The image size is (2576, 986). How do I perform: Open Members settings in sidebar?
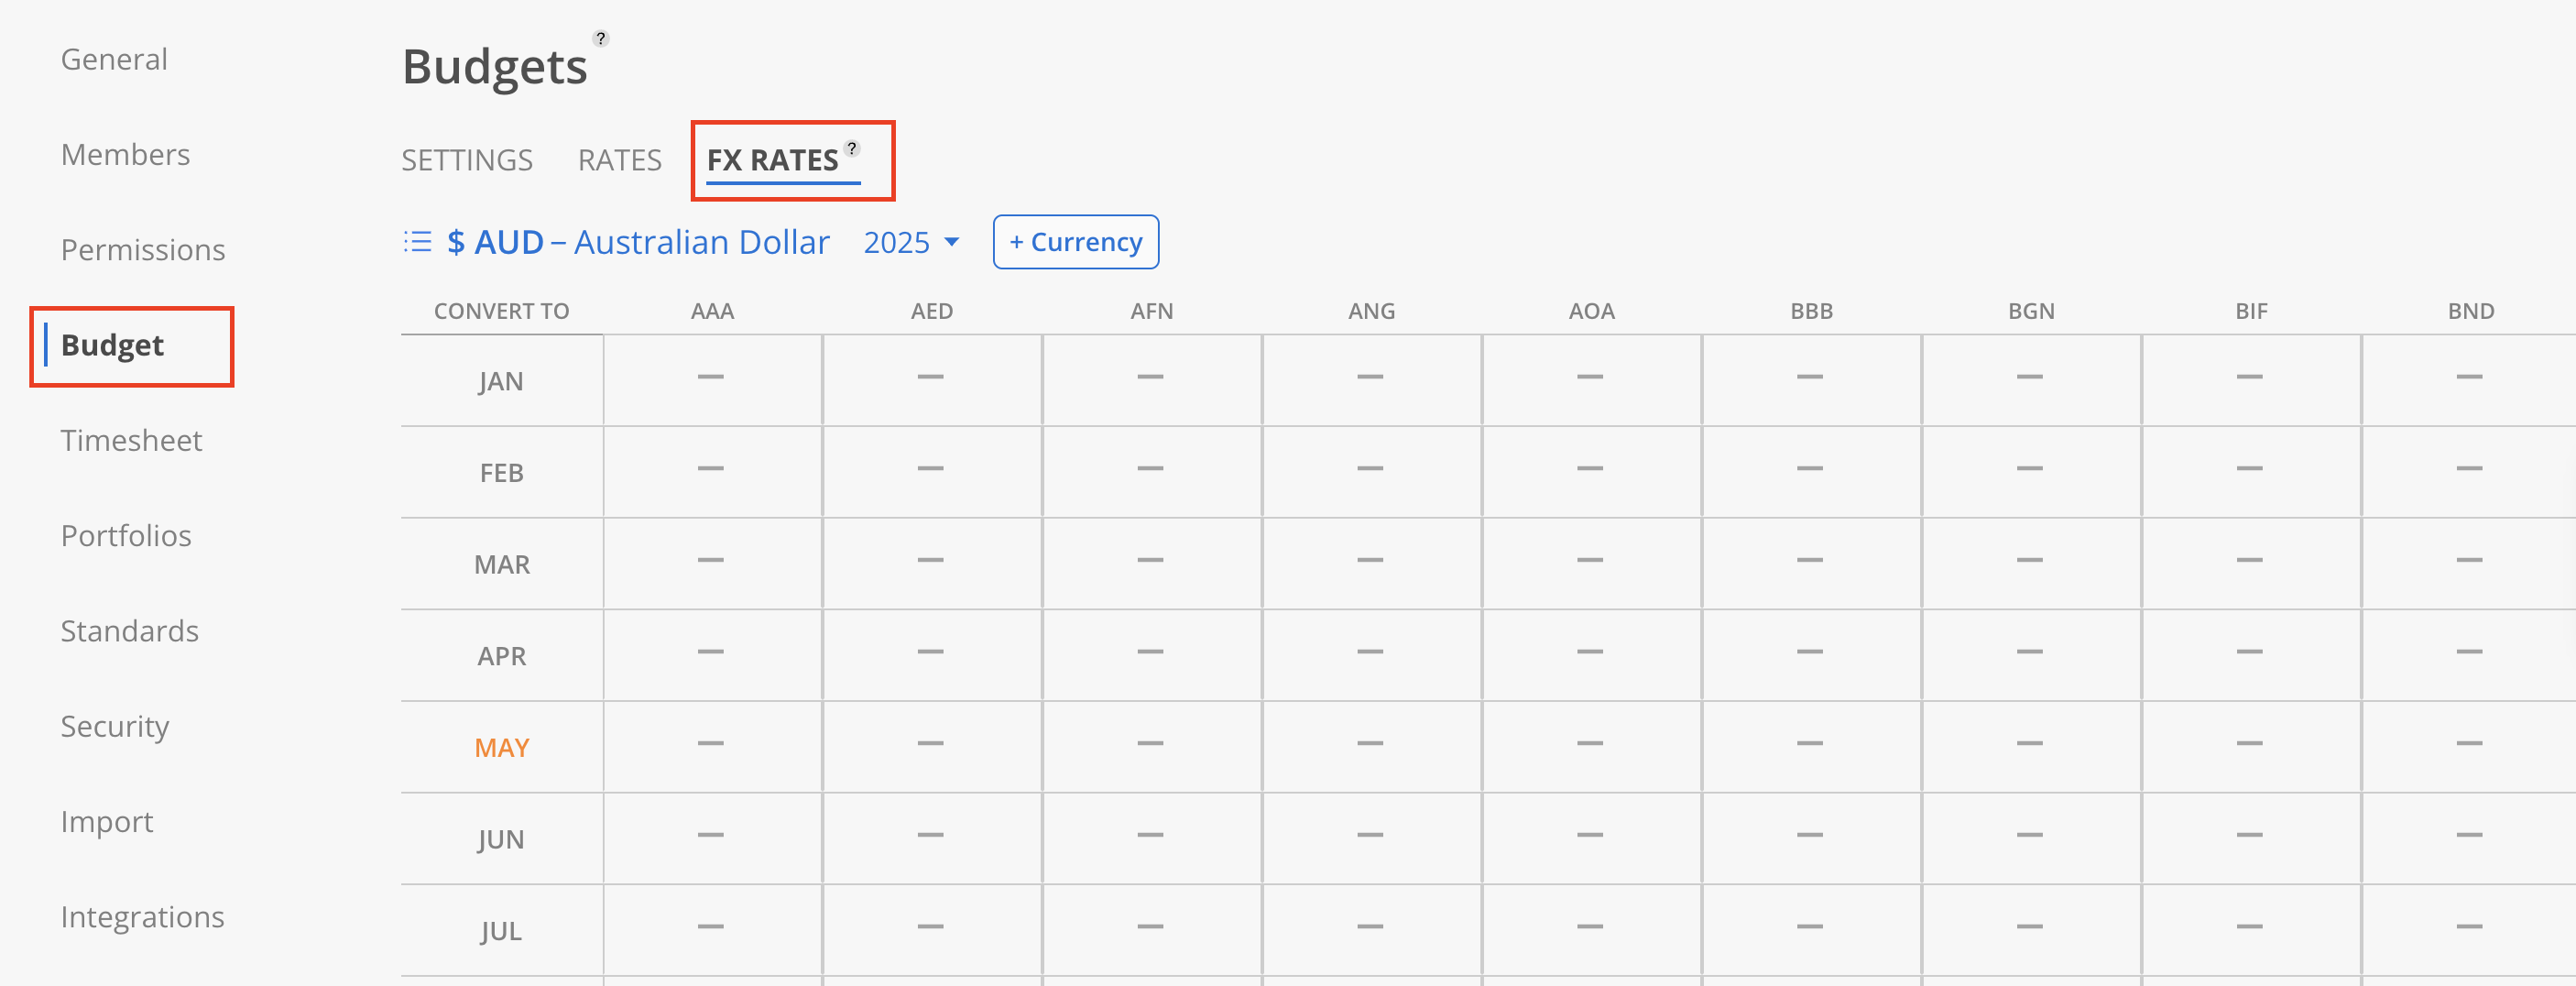click(125, 154)
